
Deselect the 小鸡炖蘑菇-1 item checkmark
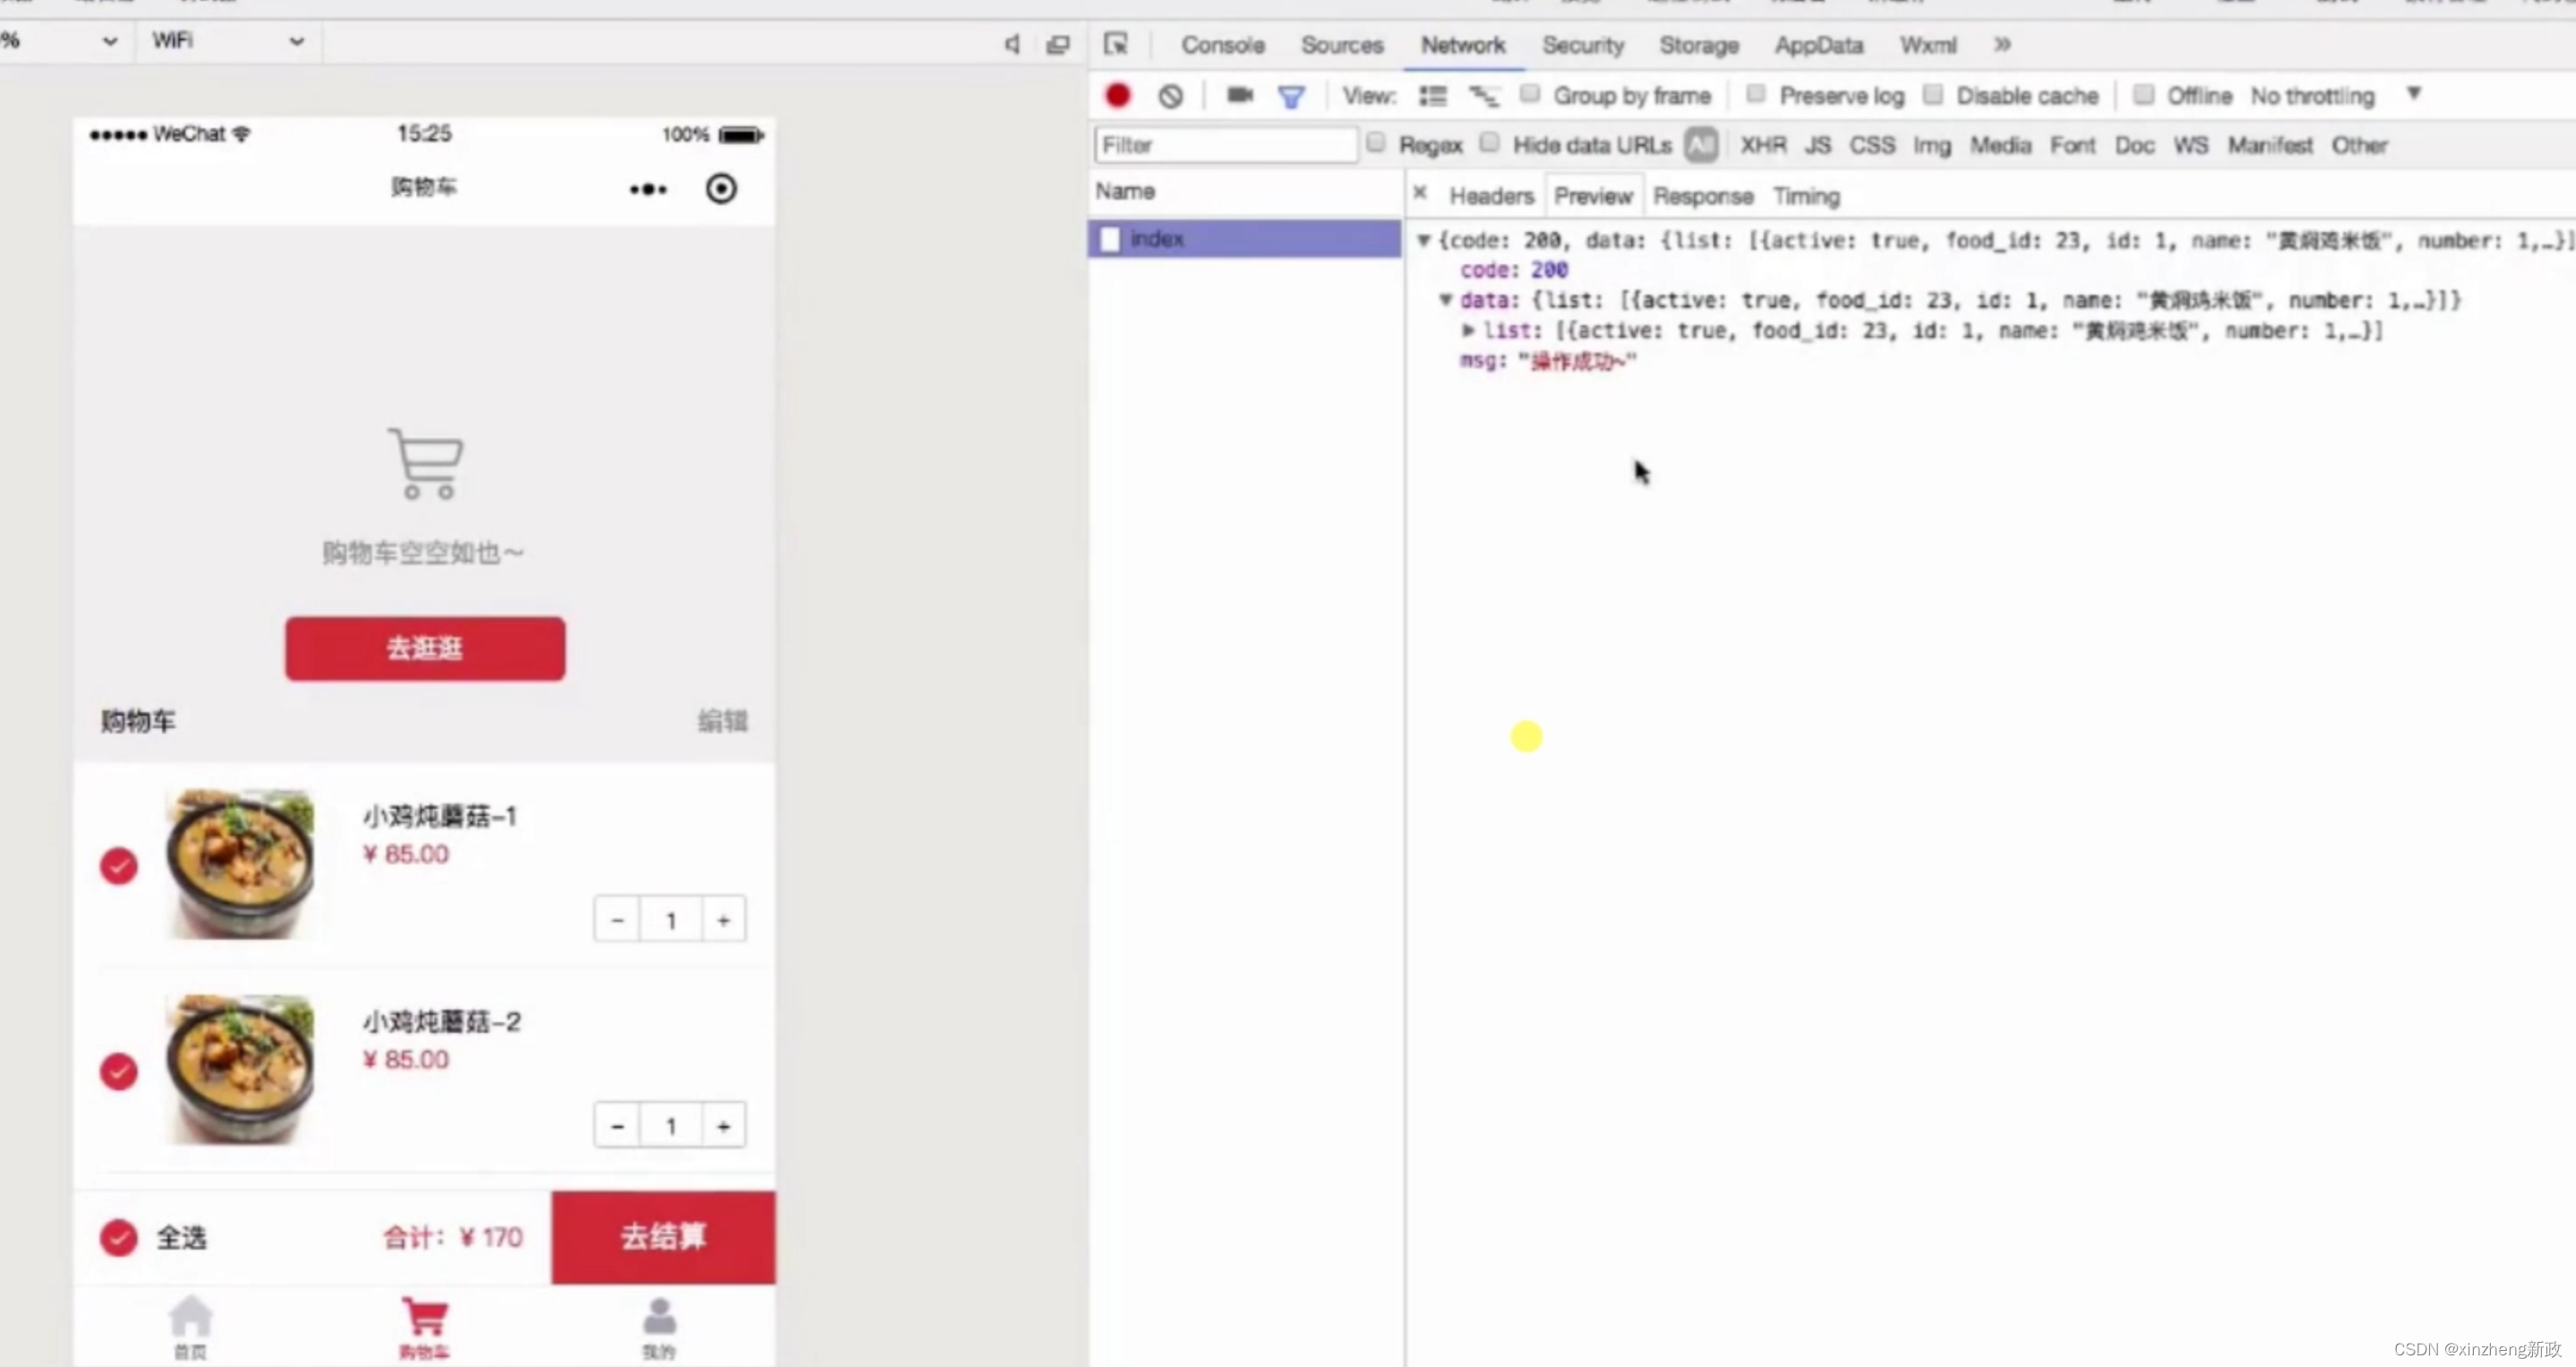point(119,866)
